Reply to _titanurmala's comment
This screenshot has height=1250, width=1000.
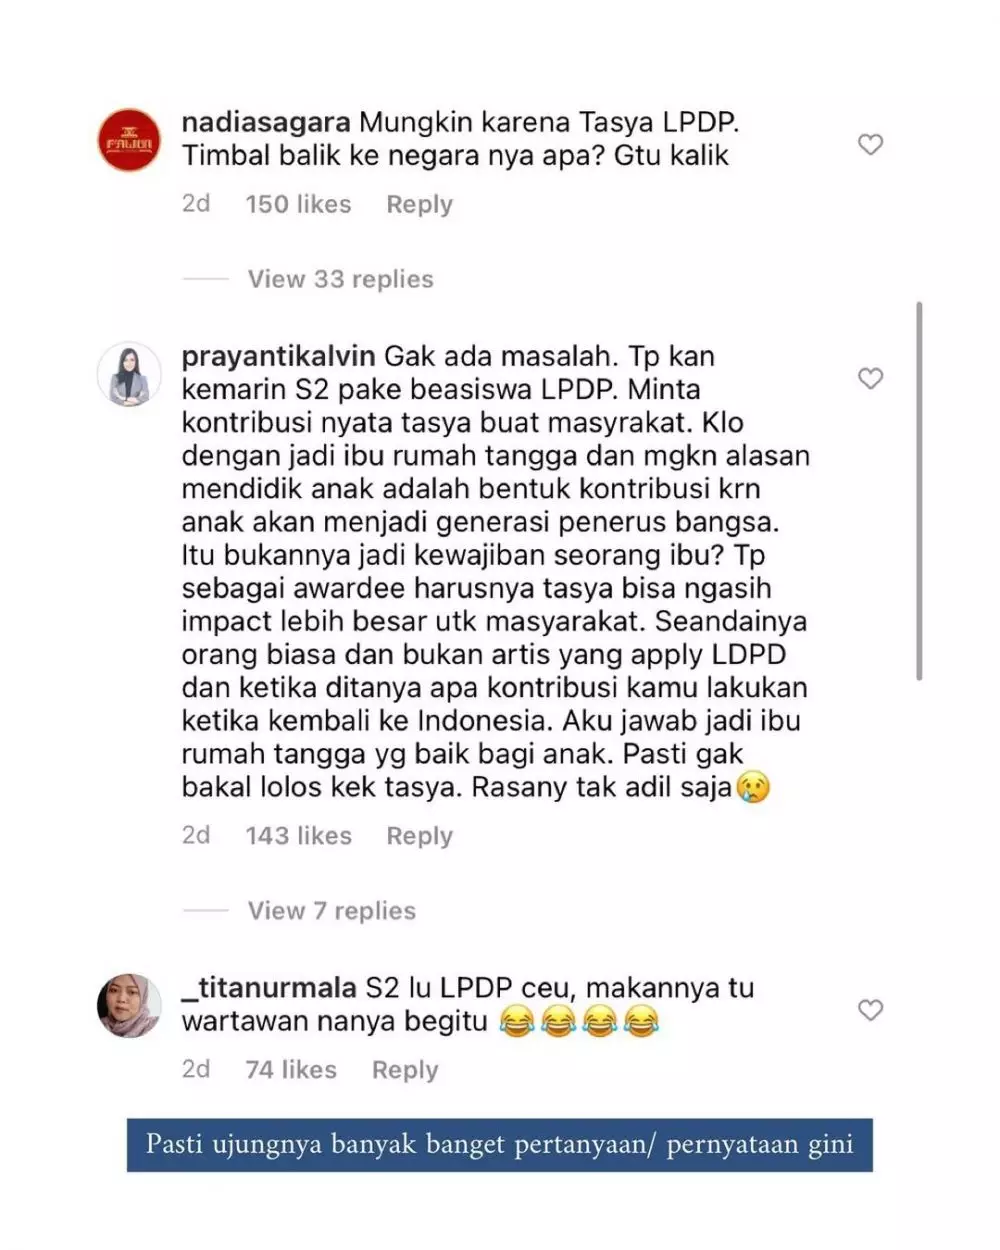405,1070
